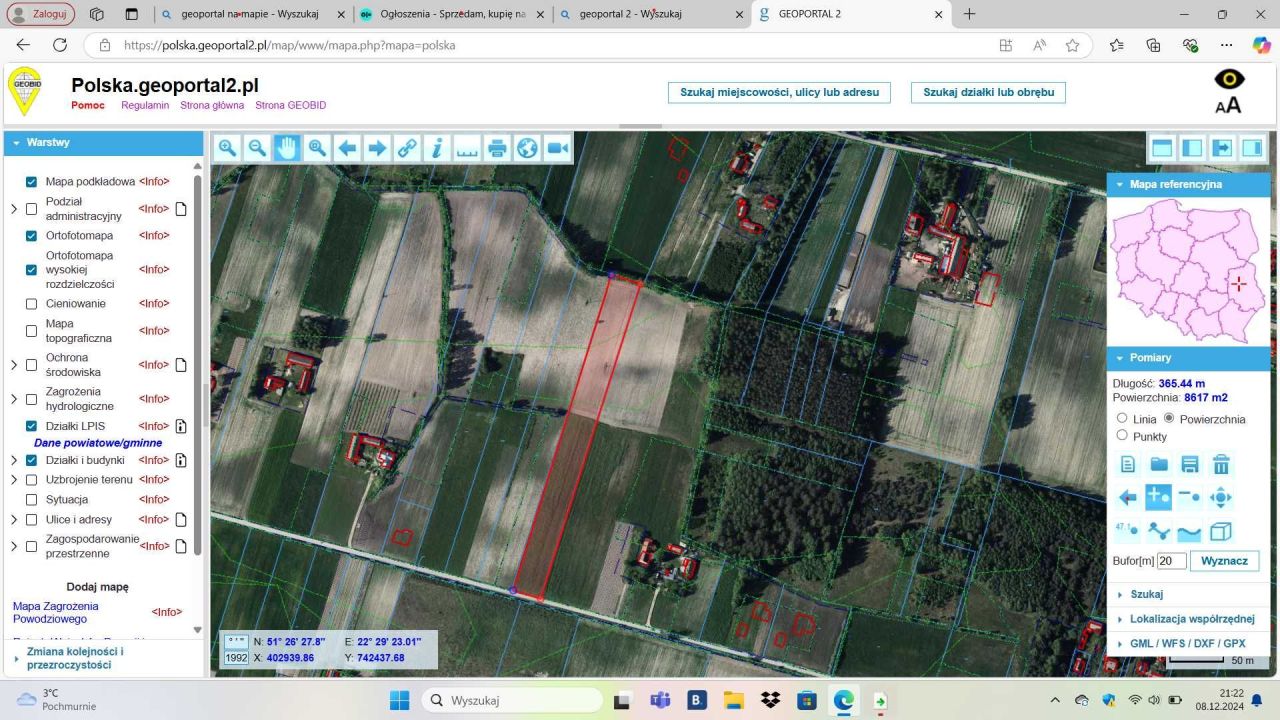Collapse Mapa referencyjna panel
Screen dimensions: 1280x720
pos(1188,185)
